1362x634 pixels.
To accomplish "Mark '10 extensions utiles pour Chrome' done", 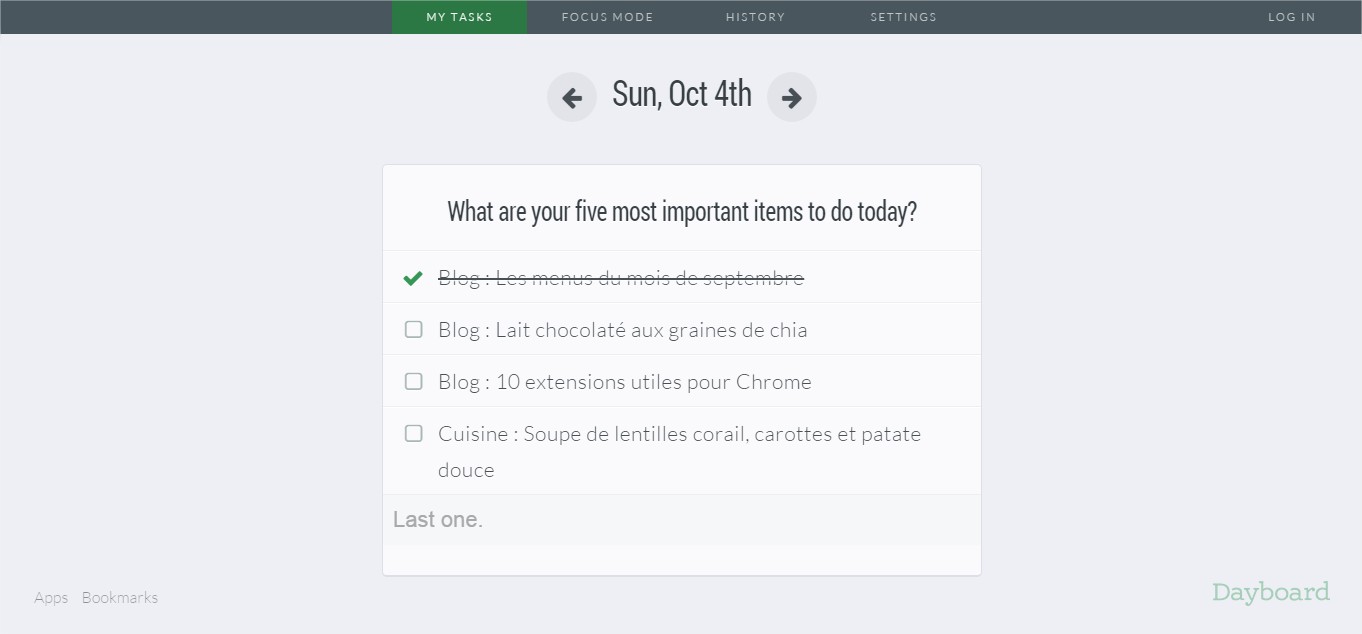I will 413,381.
